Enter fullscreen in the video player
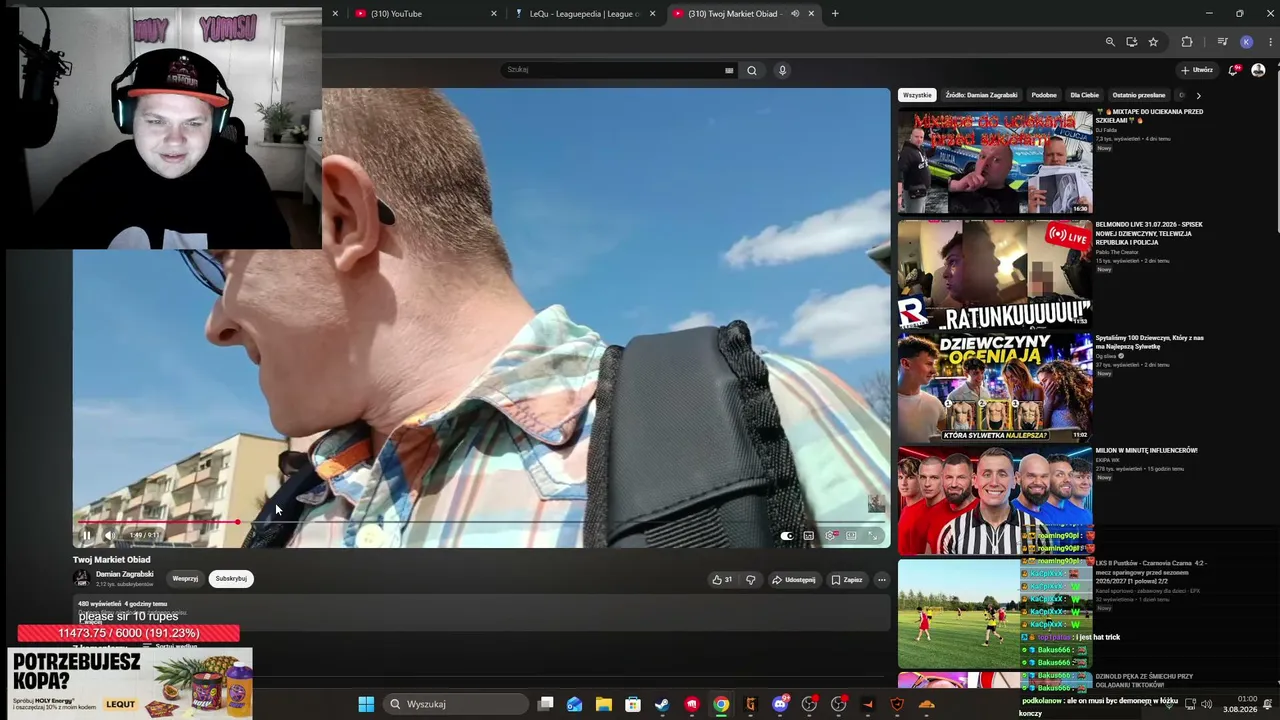This screenshot has height=720, width=1280. coord(873,536)
